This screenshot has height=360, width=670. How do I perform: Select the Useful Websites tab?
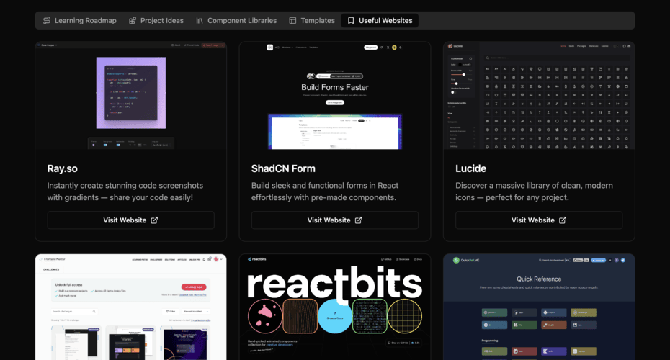(380, 20)
